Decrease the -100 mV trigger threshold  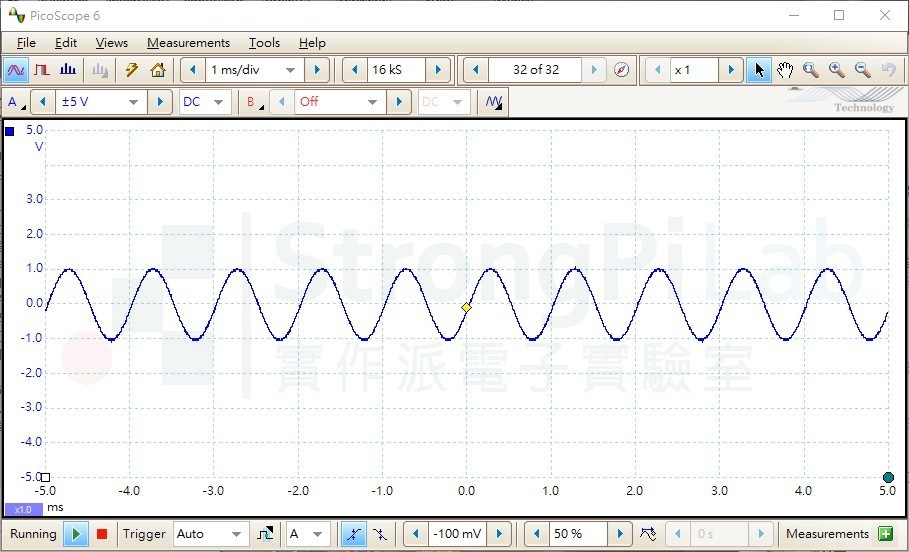(416, 534)
